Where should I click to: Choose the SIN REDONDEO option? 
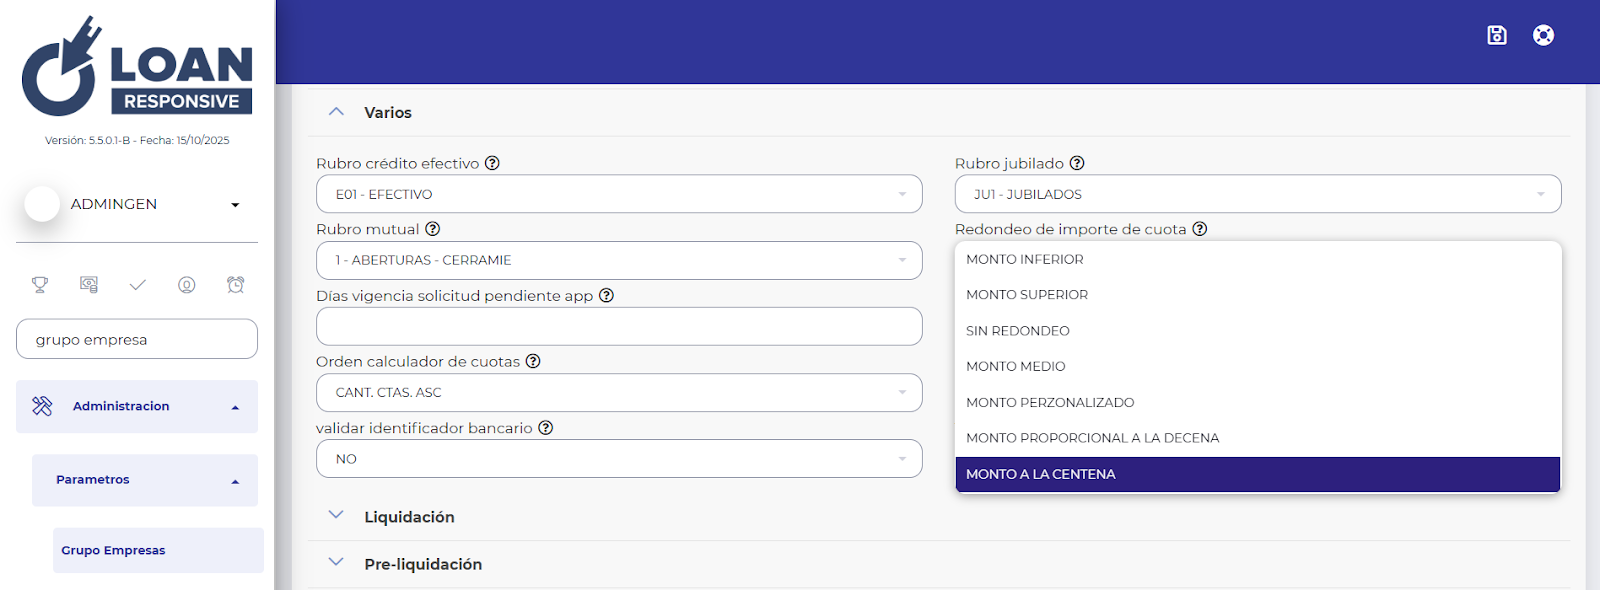[x=1018, y=331]
